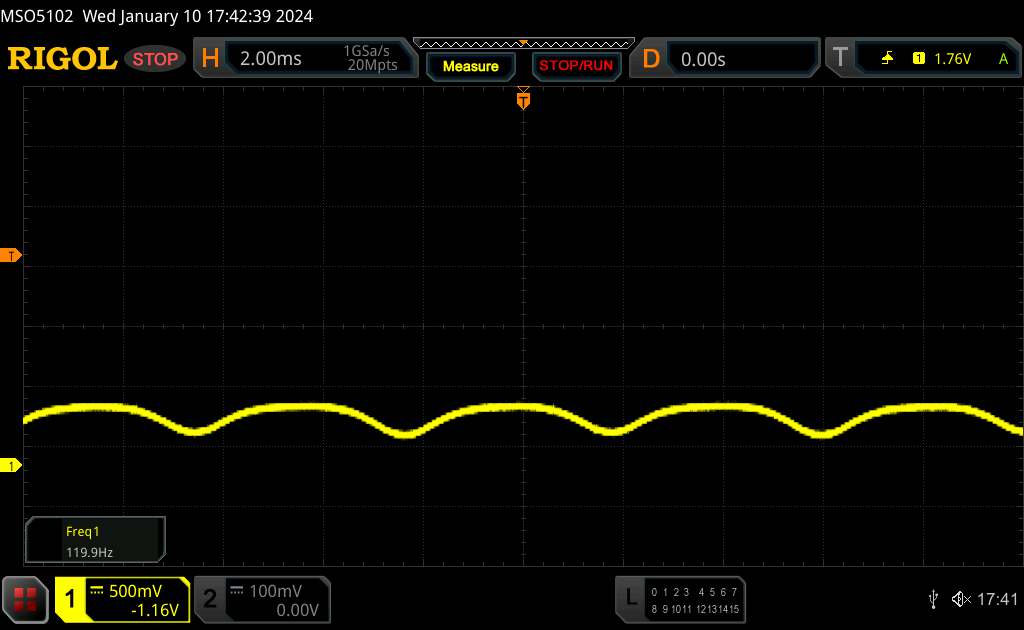Click the orange H horizontal timebase icon
This screenshot has width=1024, height=630.
click(x=210, y=59)
